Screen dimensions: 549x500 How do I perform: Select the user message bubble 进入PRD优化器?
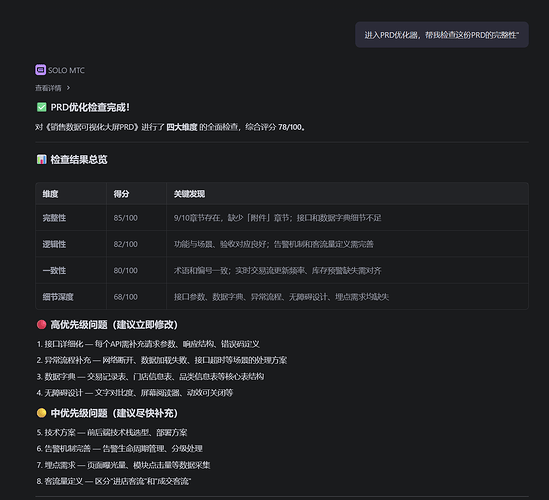[x=442, y=35]
